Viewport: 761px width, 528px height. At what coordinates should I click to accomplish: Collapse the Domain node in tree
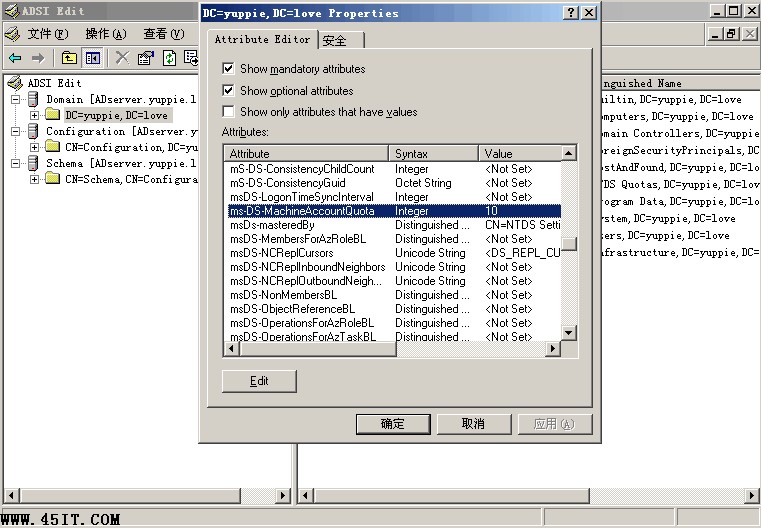(x=16, y=99)
